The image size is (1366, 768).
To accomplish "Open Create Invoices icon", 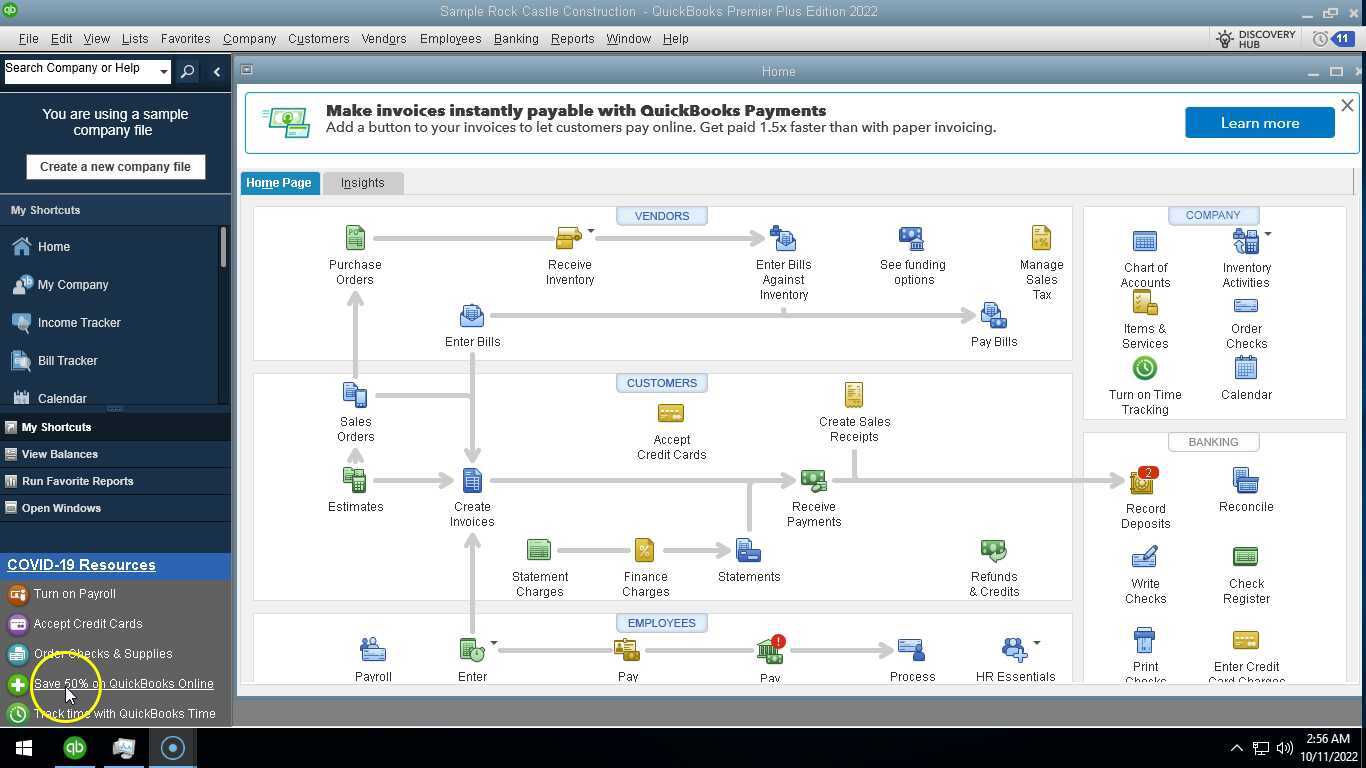I will click(472, 480).
